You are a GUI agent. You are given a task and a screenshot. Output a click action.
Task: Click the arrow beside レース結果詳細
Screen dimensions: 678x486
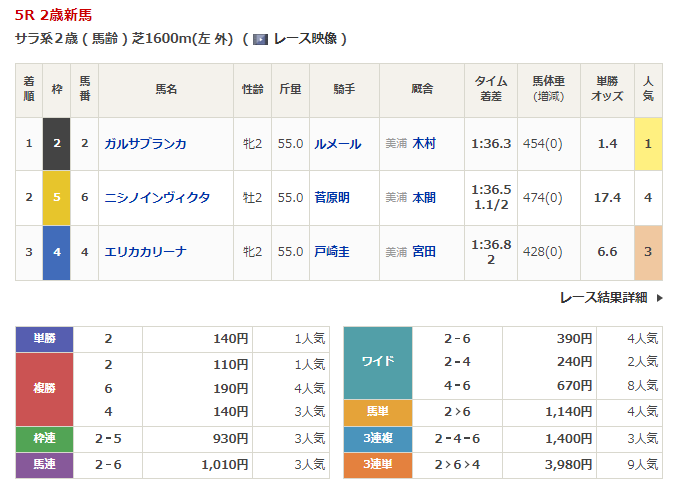658,298
